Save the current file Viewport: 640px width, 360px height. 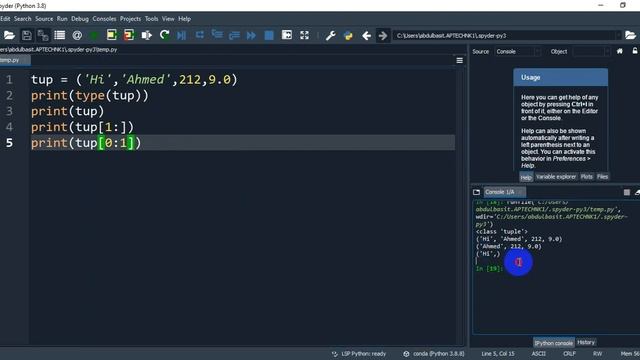[27, 36]
